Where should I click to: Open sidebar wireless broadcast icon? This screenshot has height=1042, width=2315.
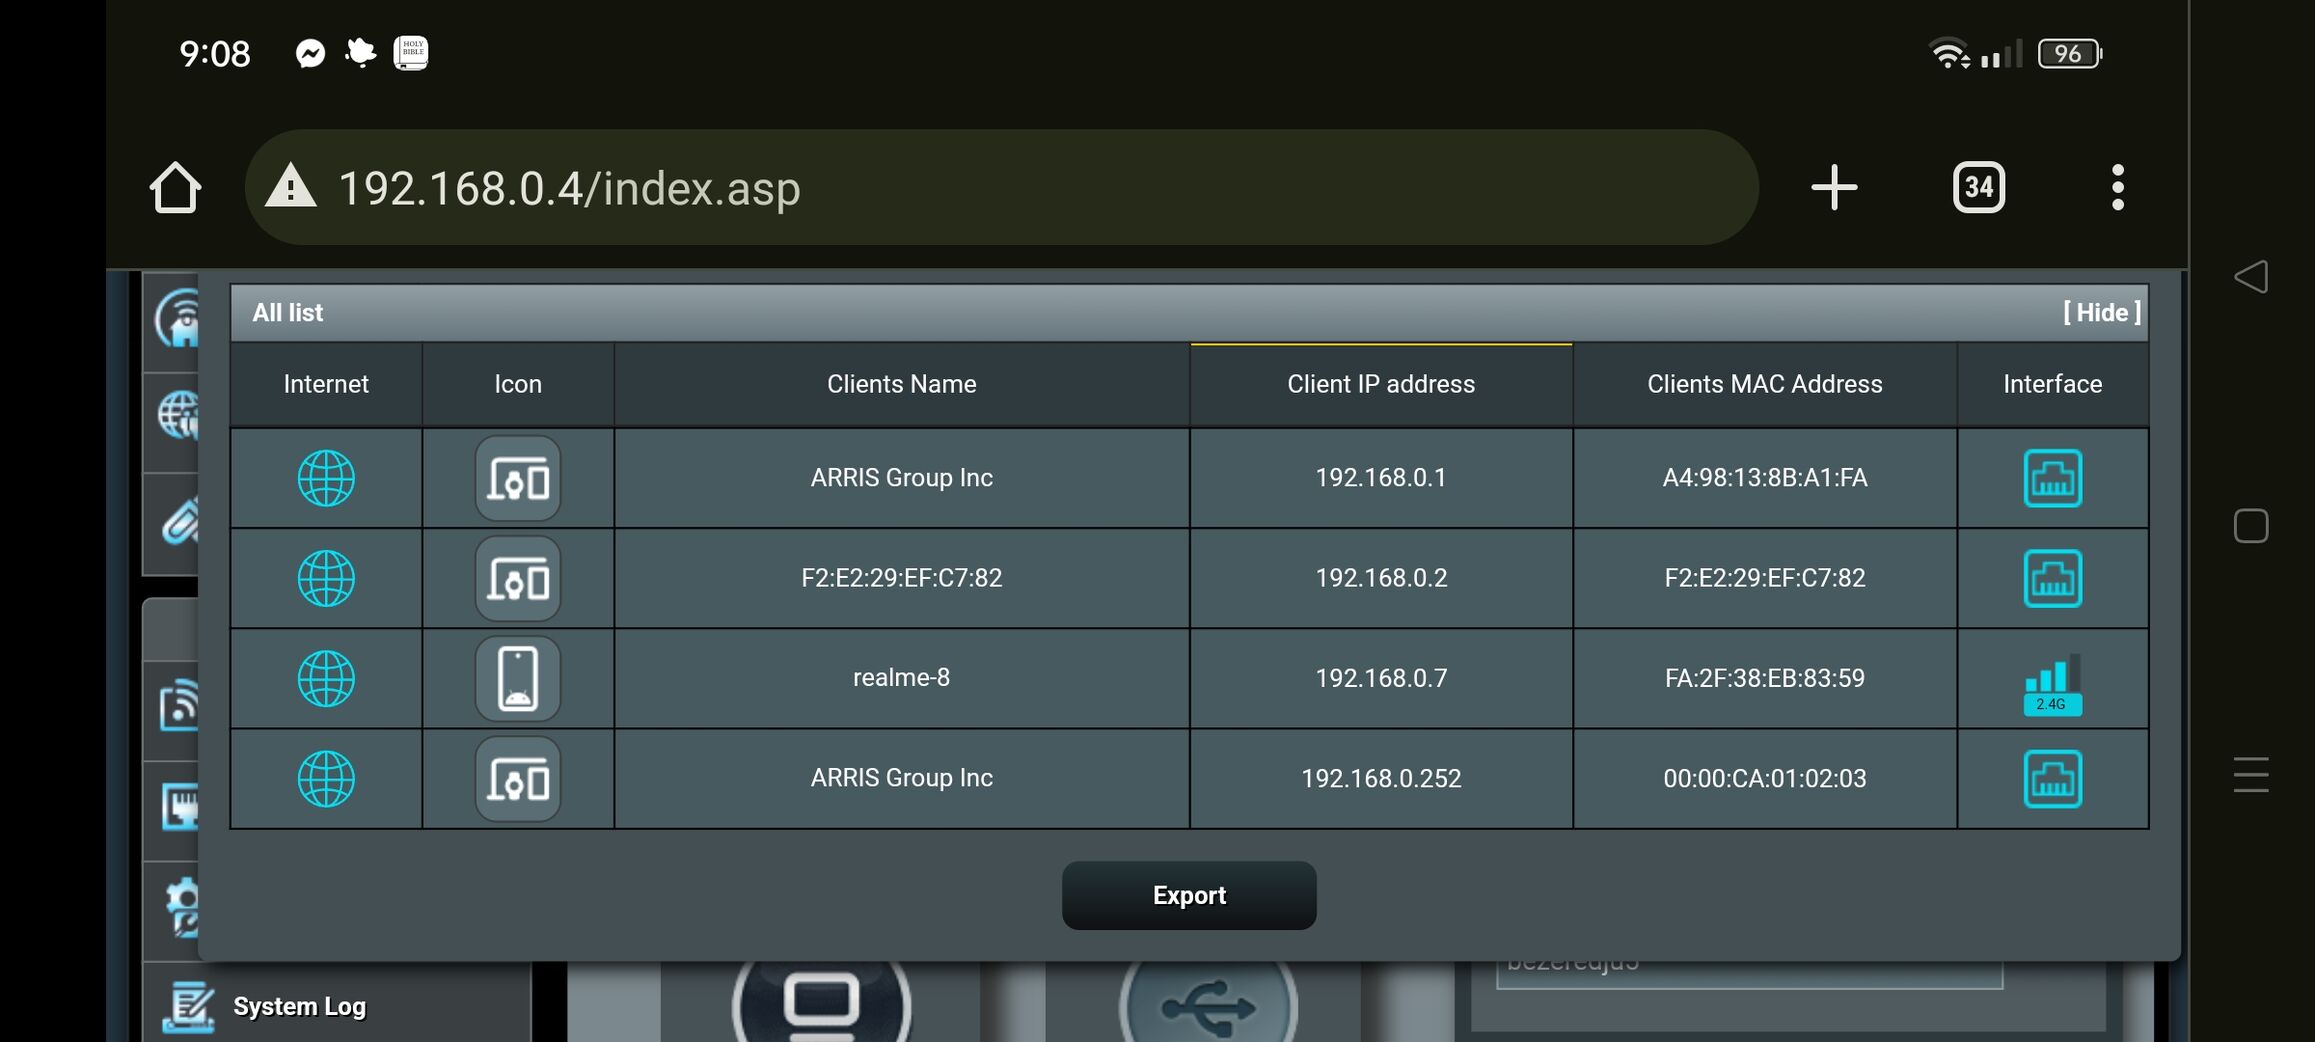180,705
